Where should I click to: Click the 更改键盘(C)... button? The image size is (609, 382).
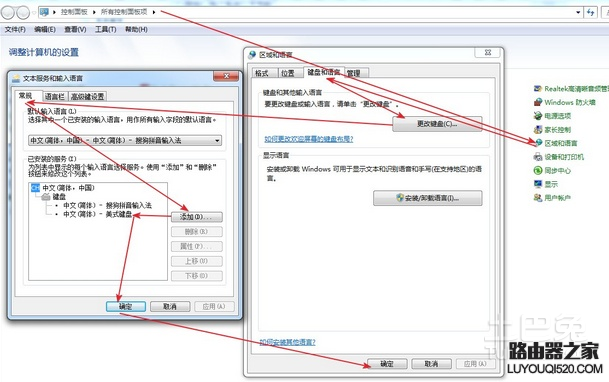(x=437, y=124)
